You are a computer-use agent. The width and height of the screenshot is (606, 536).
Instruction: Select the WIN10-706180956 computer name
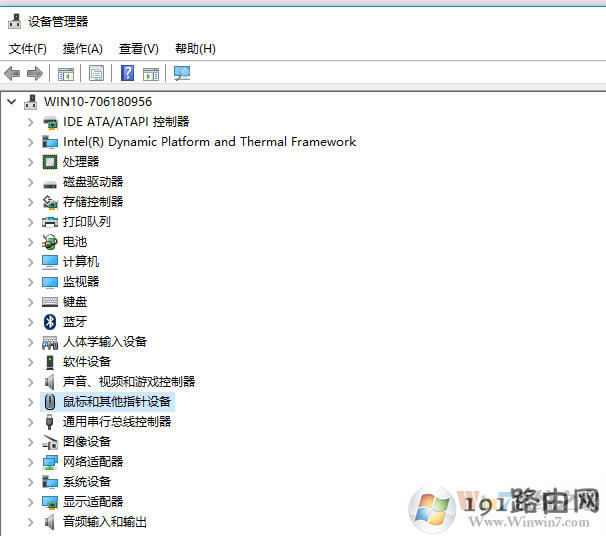coord(98,102)
